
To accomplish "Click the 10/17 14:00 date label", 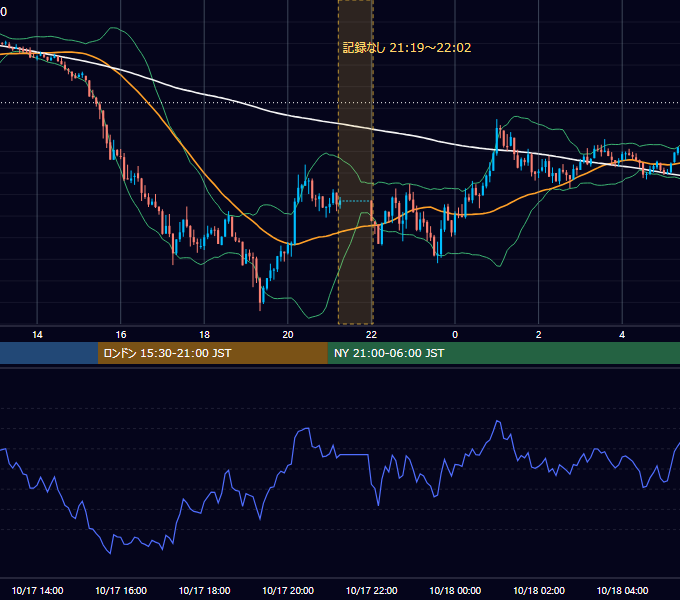I will pos(37,590).
